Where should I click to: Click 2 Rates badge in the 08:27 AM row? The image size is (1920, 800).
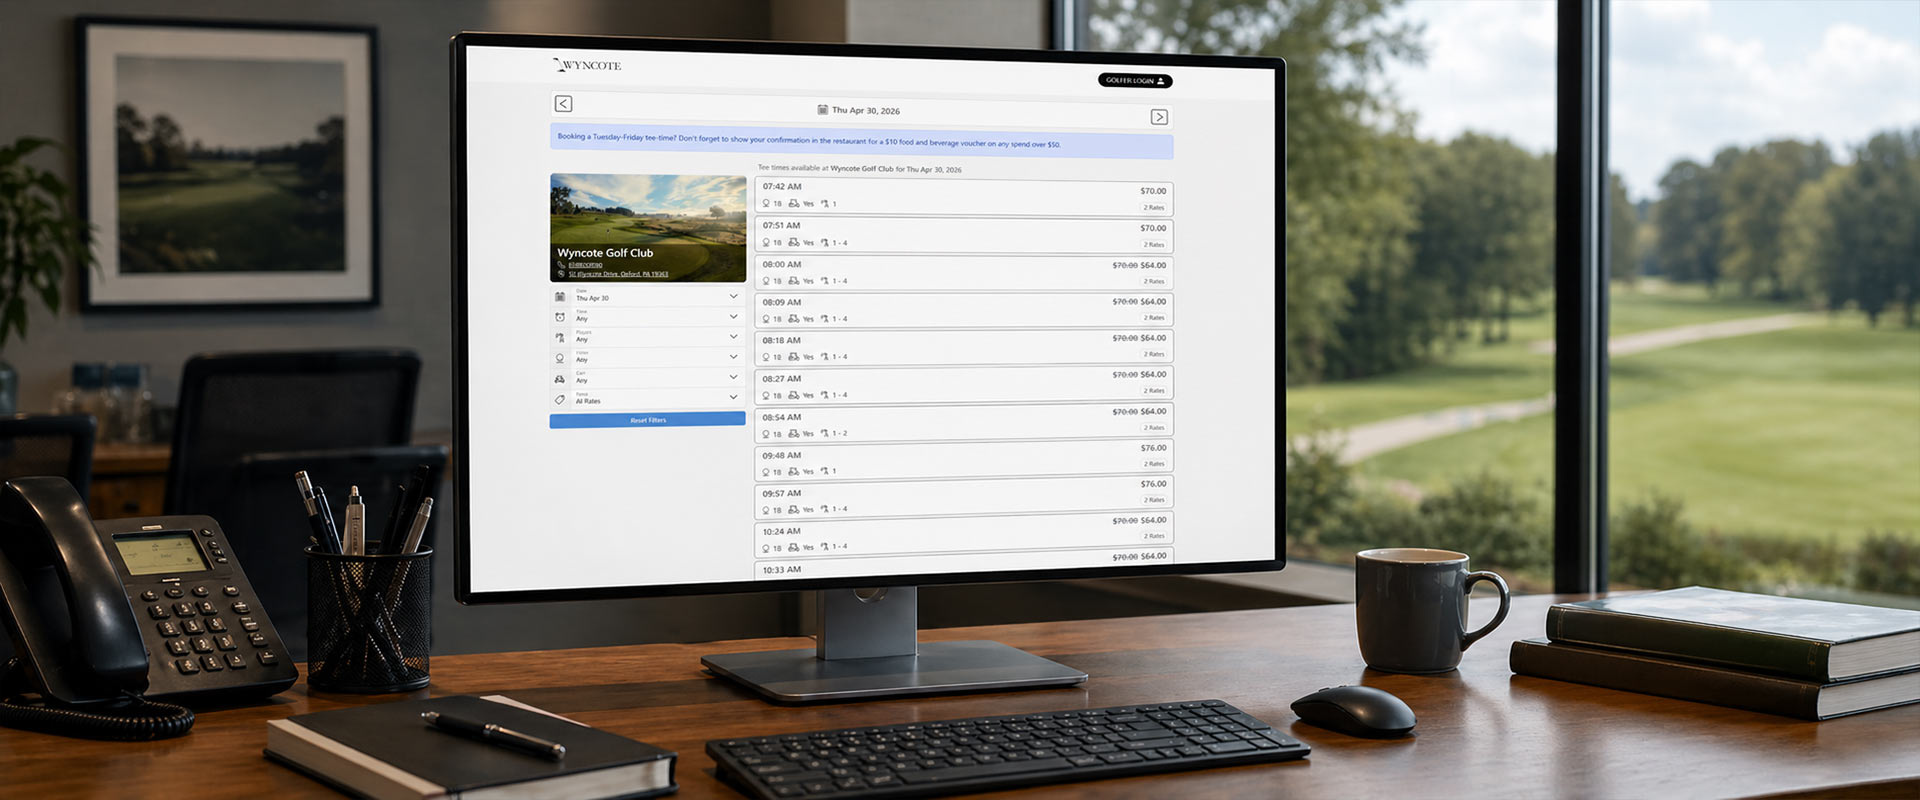tap(1154, 391)
